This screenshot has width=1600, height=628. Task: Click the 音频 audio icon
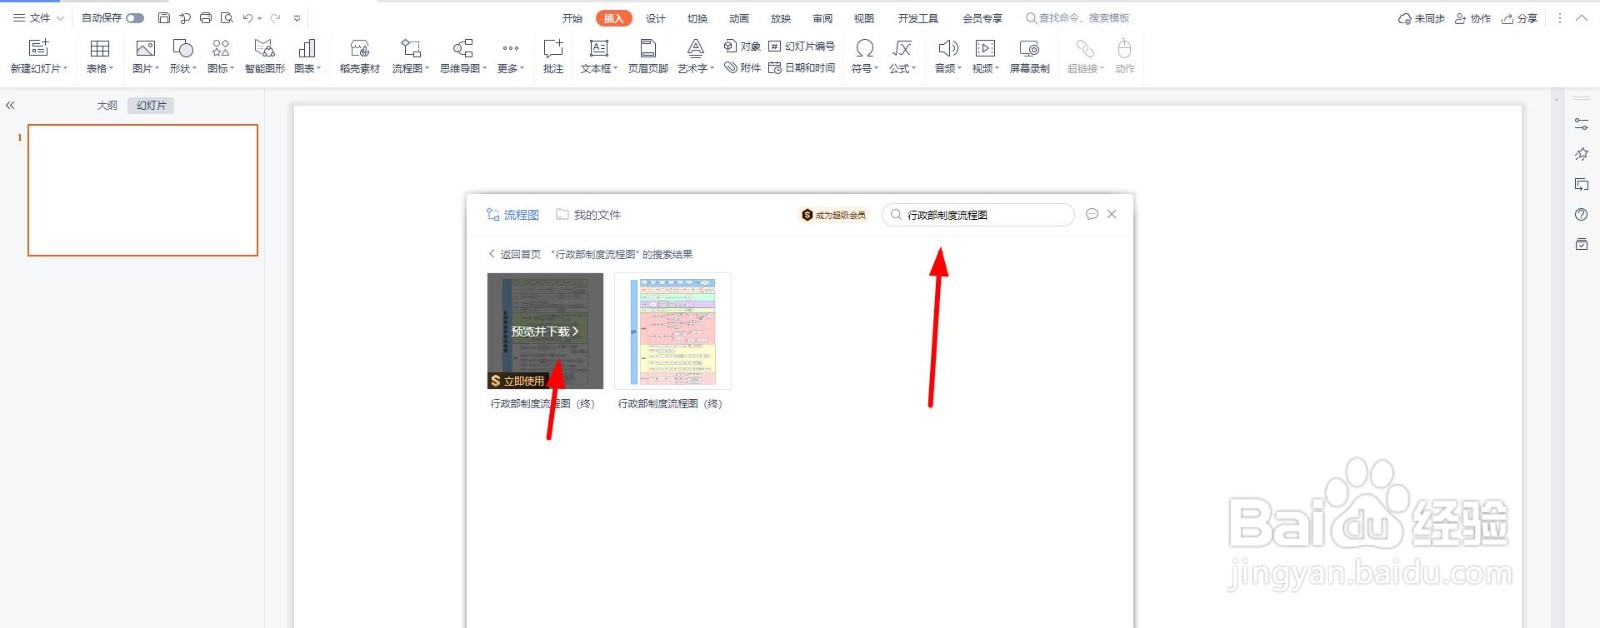(x=948, y=48)
